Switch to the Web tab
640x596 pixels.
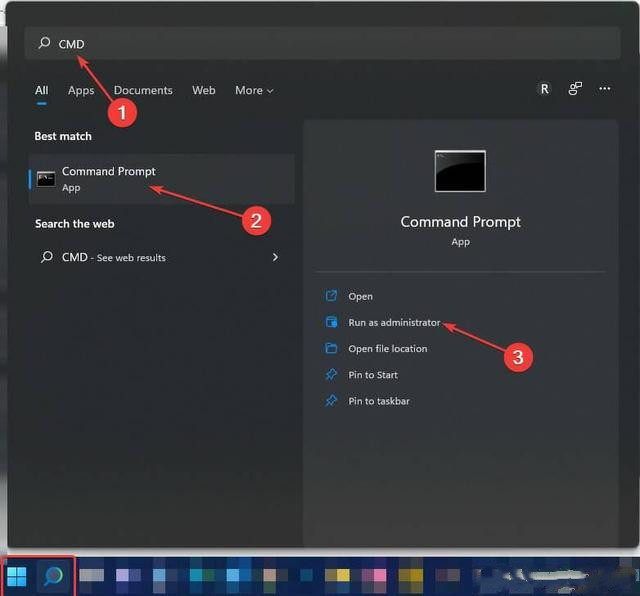point(204,90)
